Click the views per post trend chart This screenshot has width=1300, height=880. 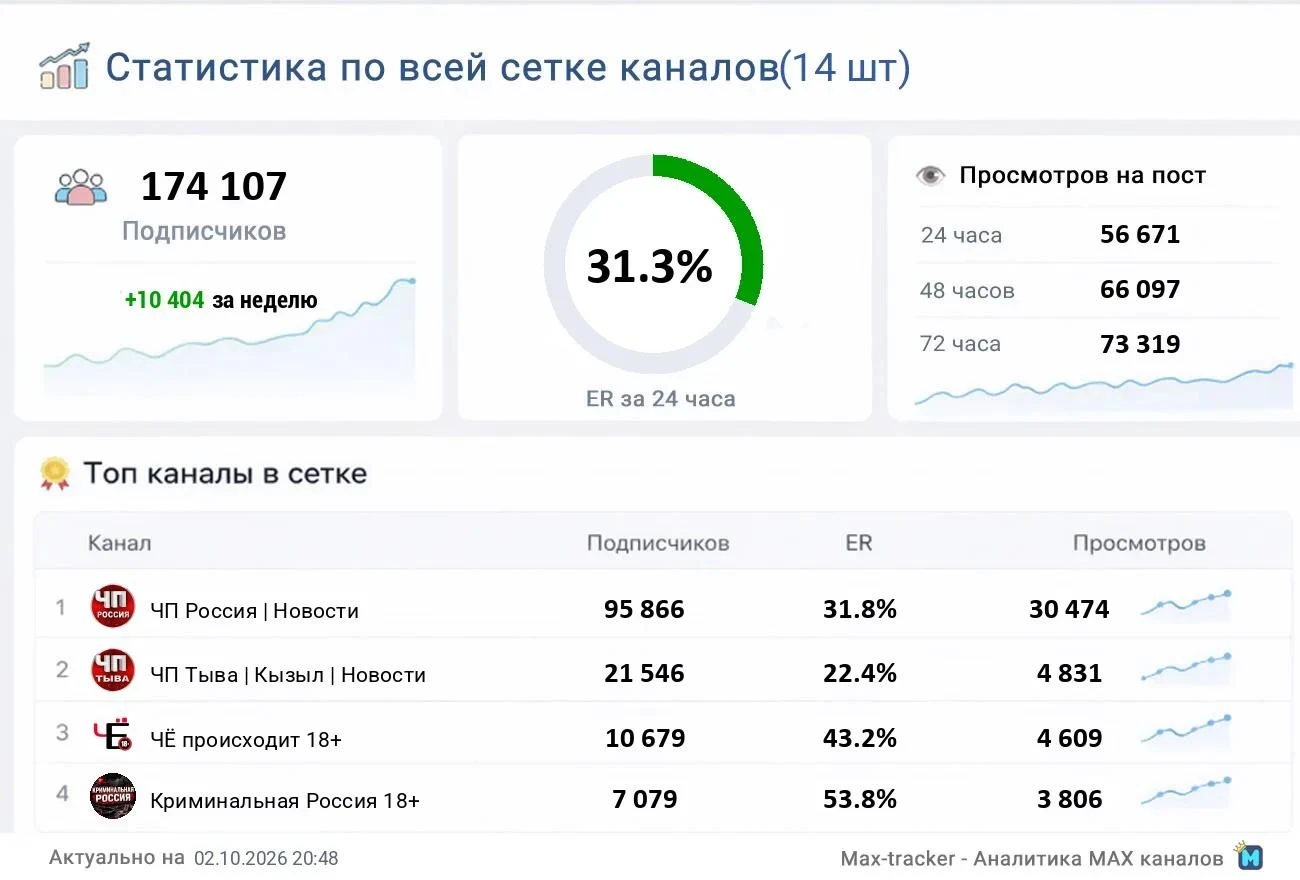[1103, 386]
